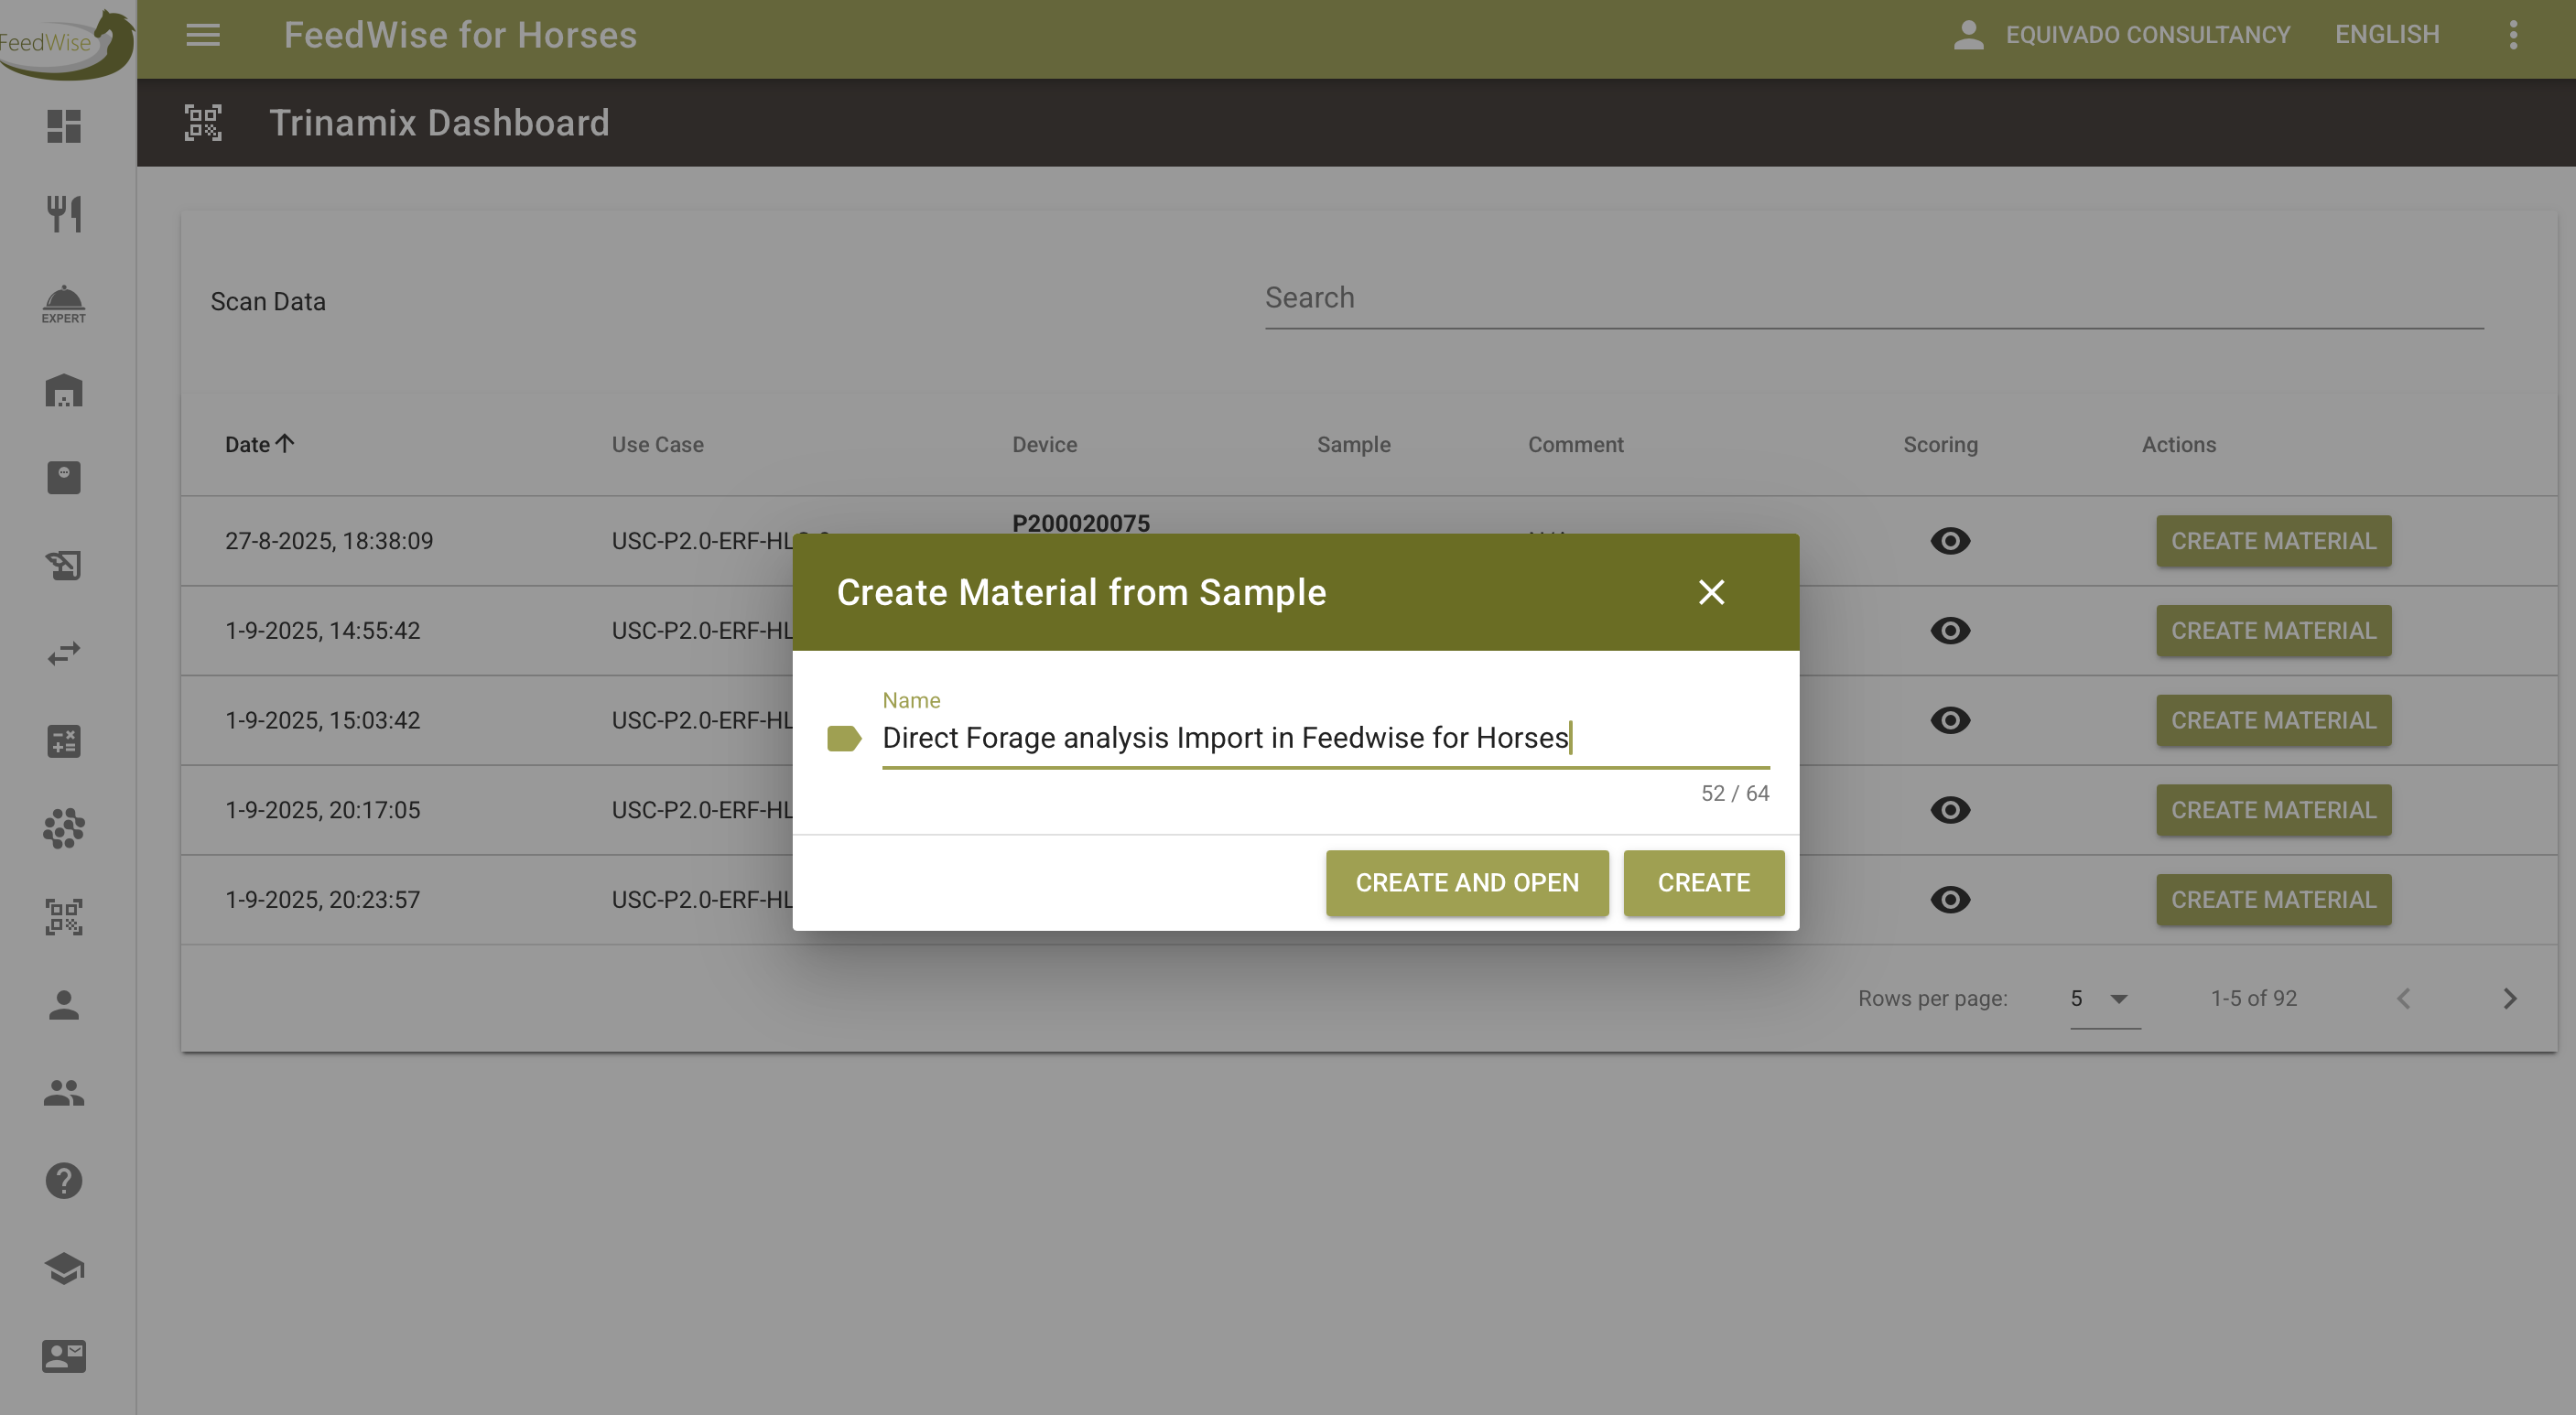Open the English language menu
This screenshot has height=1415, width=2576.
(2386, 35)
